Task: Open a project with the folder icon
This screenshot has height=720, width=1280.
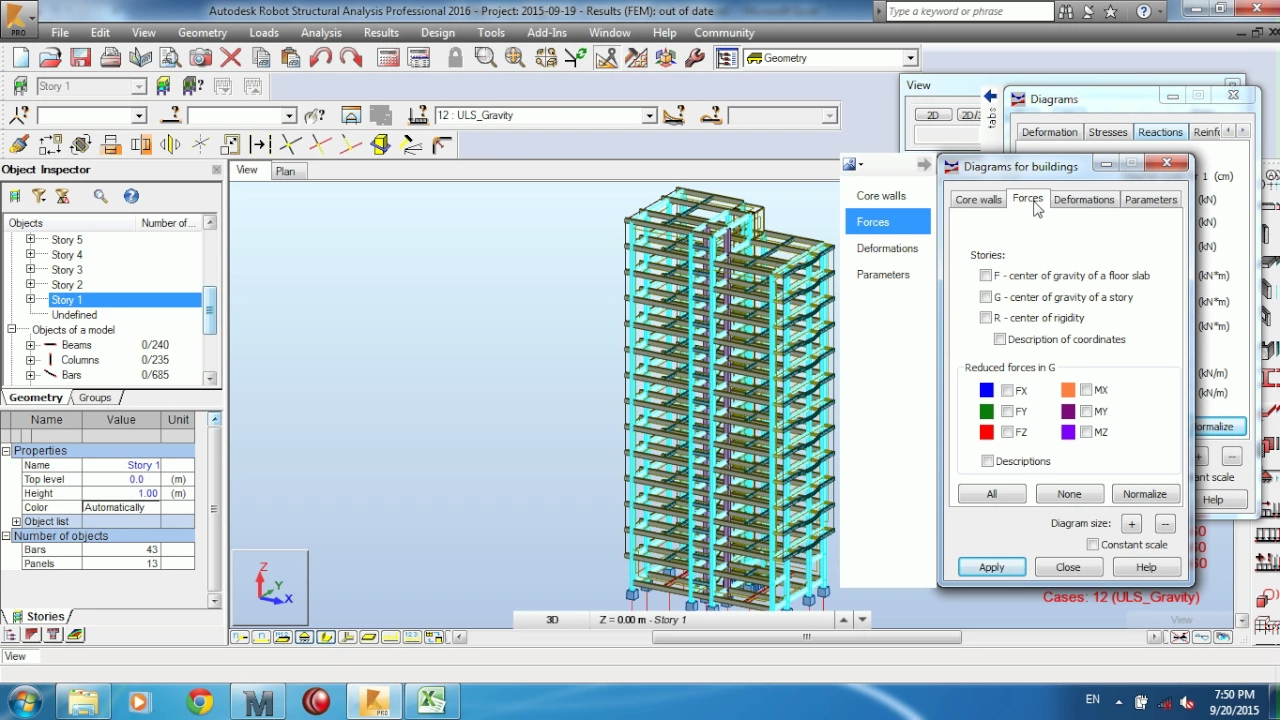Action: [x=50, y=58]
